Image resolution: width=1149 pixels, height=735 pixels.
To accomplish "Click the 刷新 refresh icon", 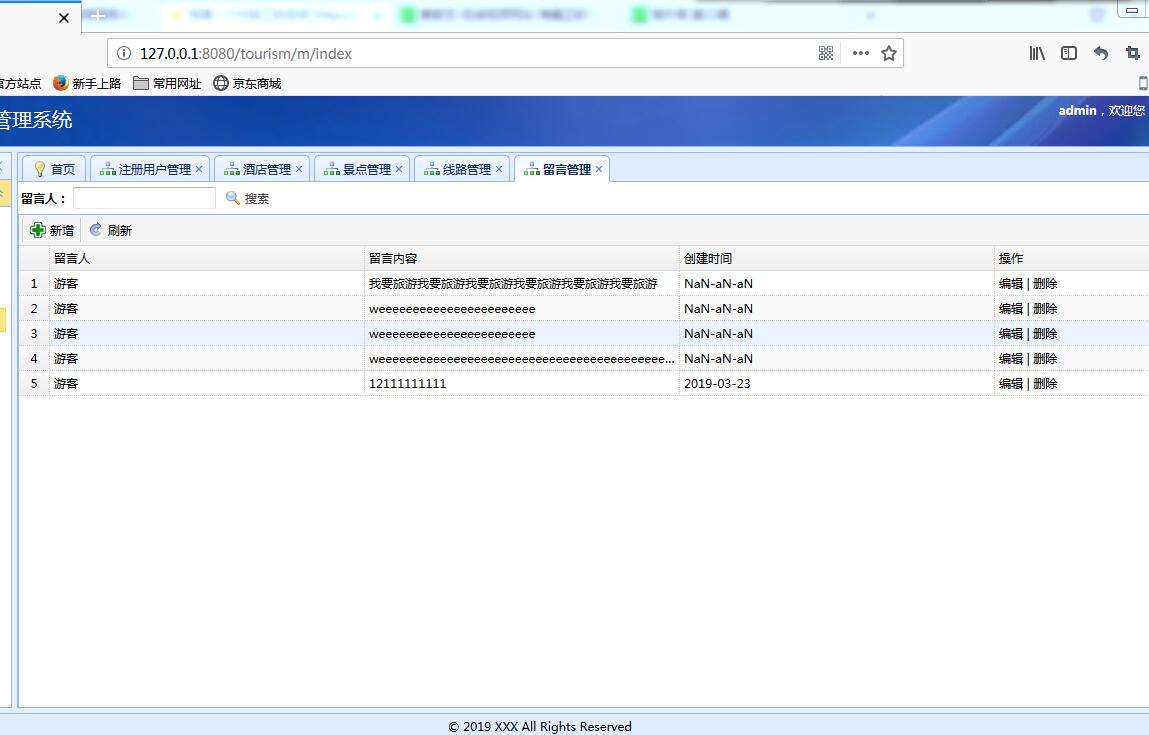I will click(96, 230).
